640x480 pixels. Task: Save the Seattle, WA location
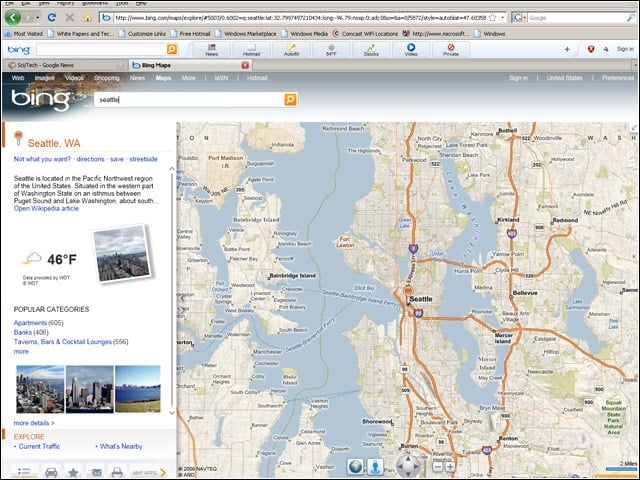click(117, 159)
